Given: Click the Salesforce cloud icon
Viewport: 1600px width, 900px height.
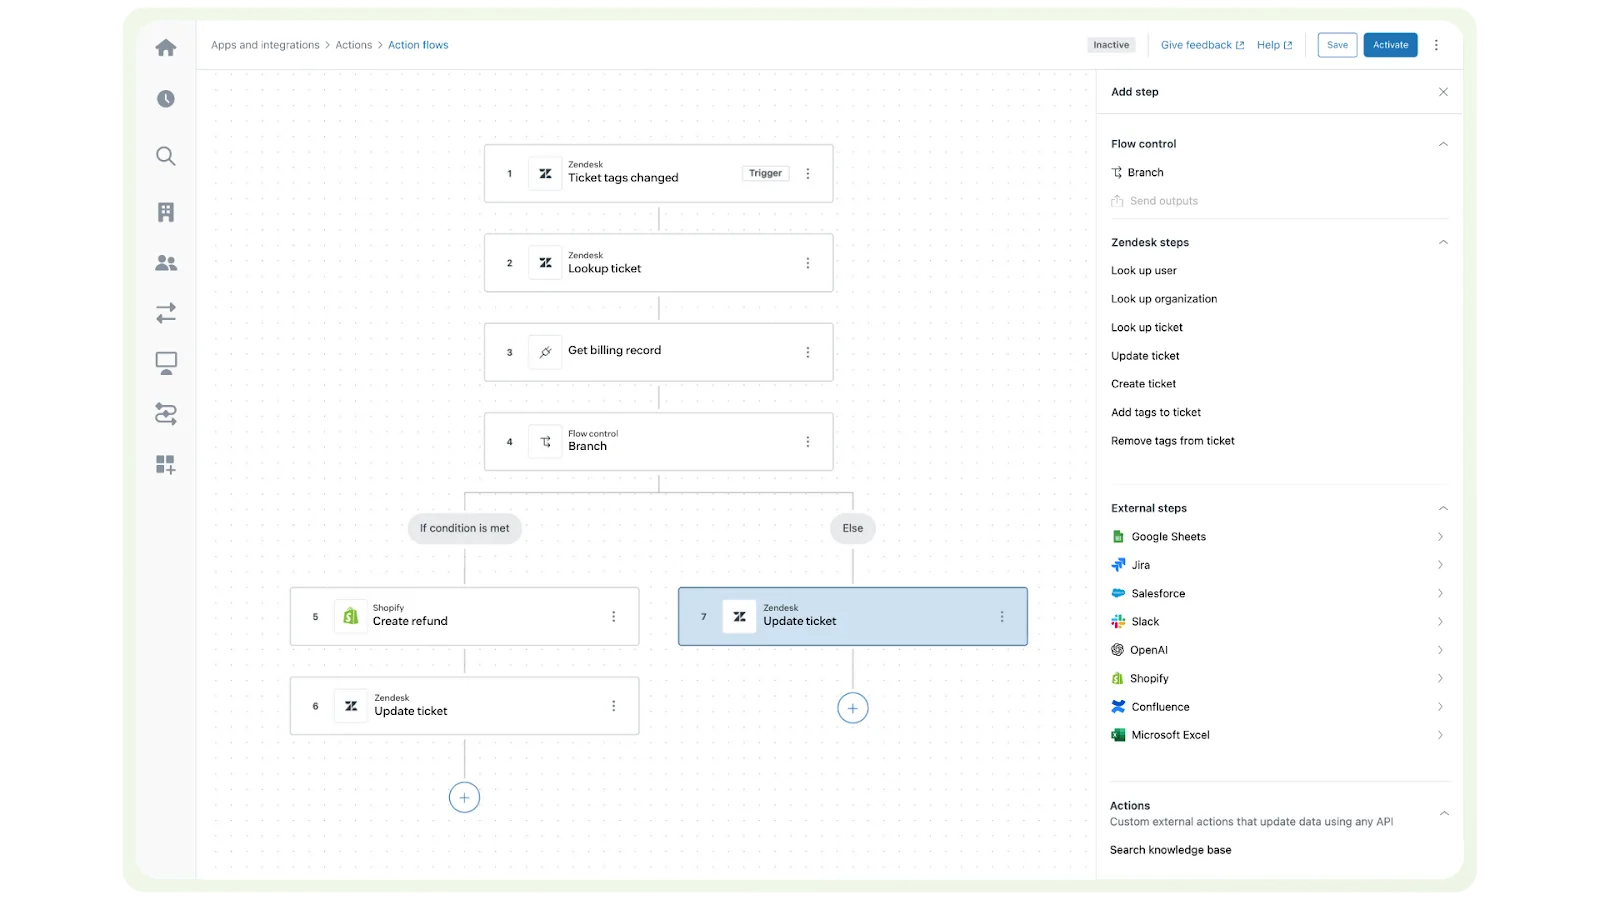Looking at the screenshot, I should point(1117,593).
